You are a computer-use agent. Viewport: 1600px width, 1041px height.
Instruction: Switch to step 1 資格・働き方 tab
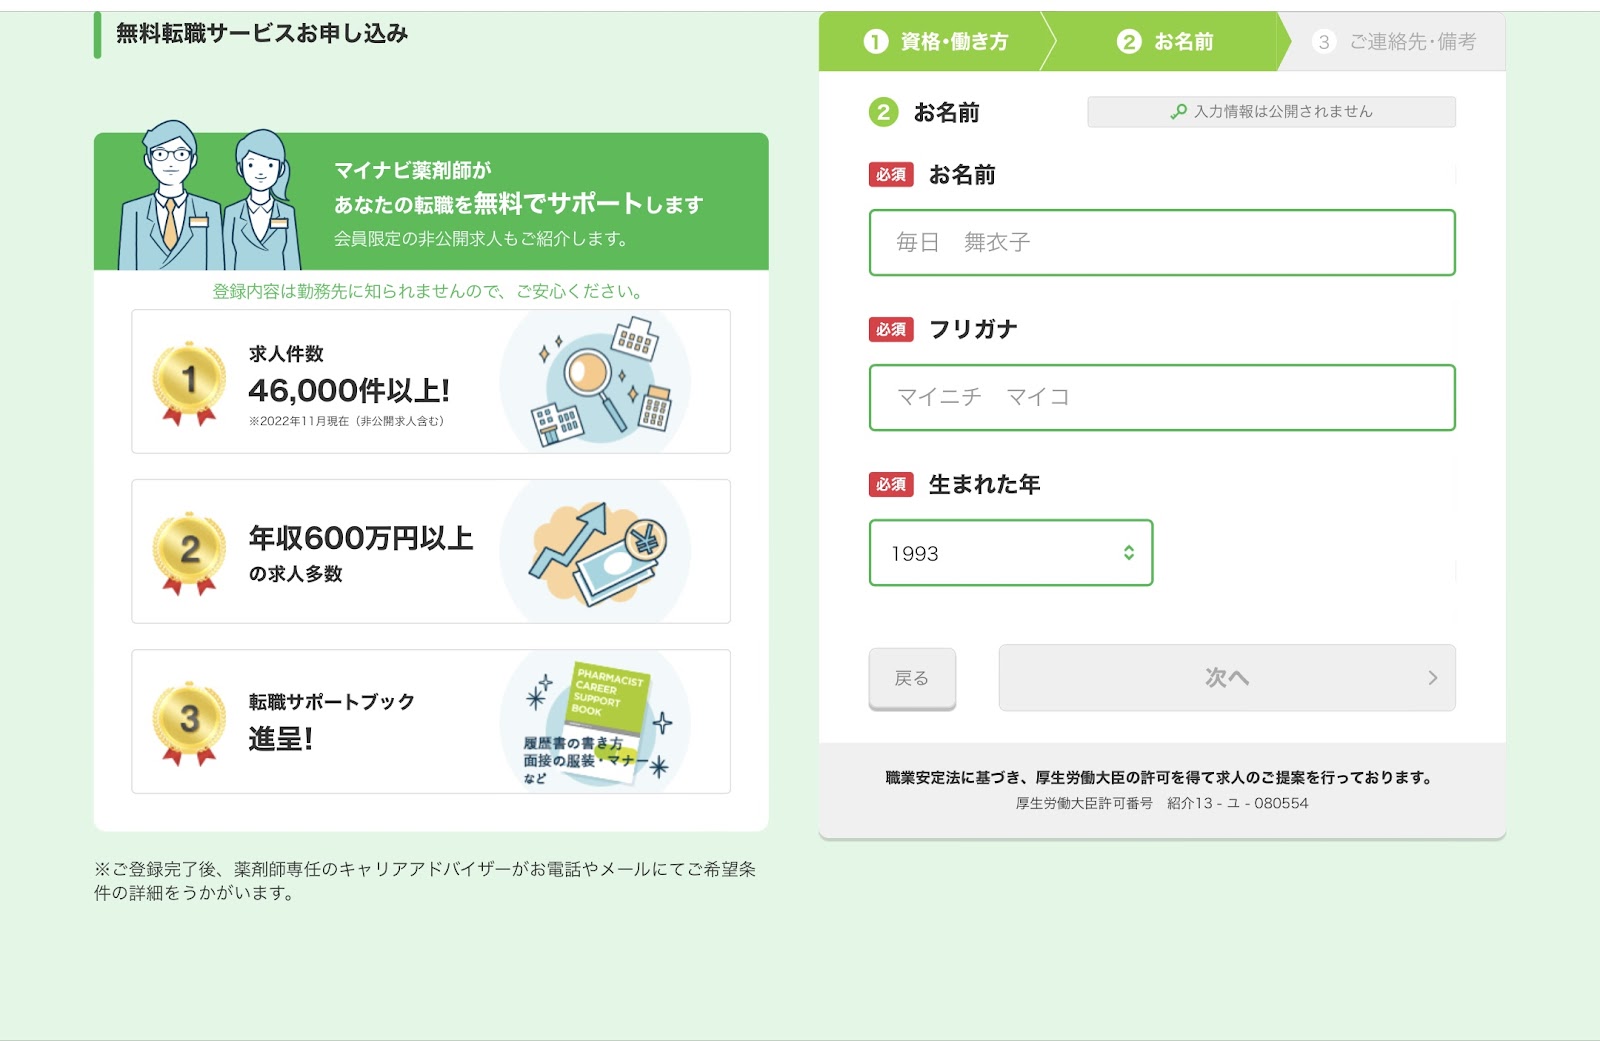936,42
